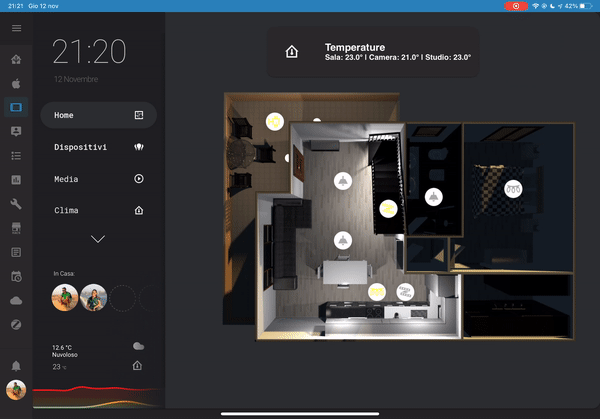Toggle the bedroom spotlights in dark room
The width and height of the screenshot is (600, 419).
(x=513, y=187)
